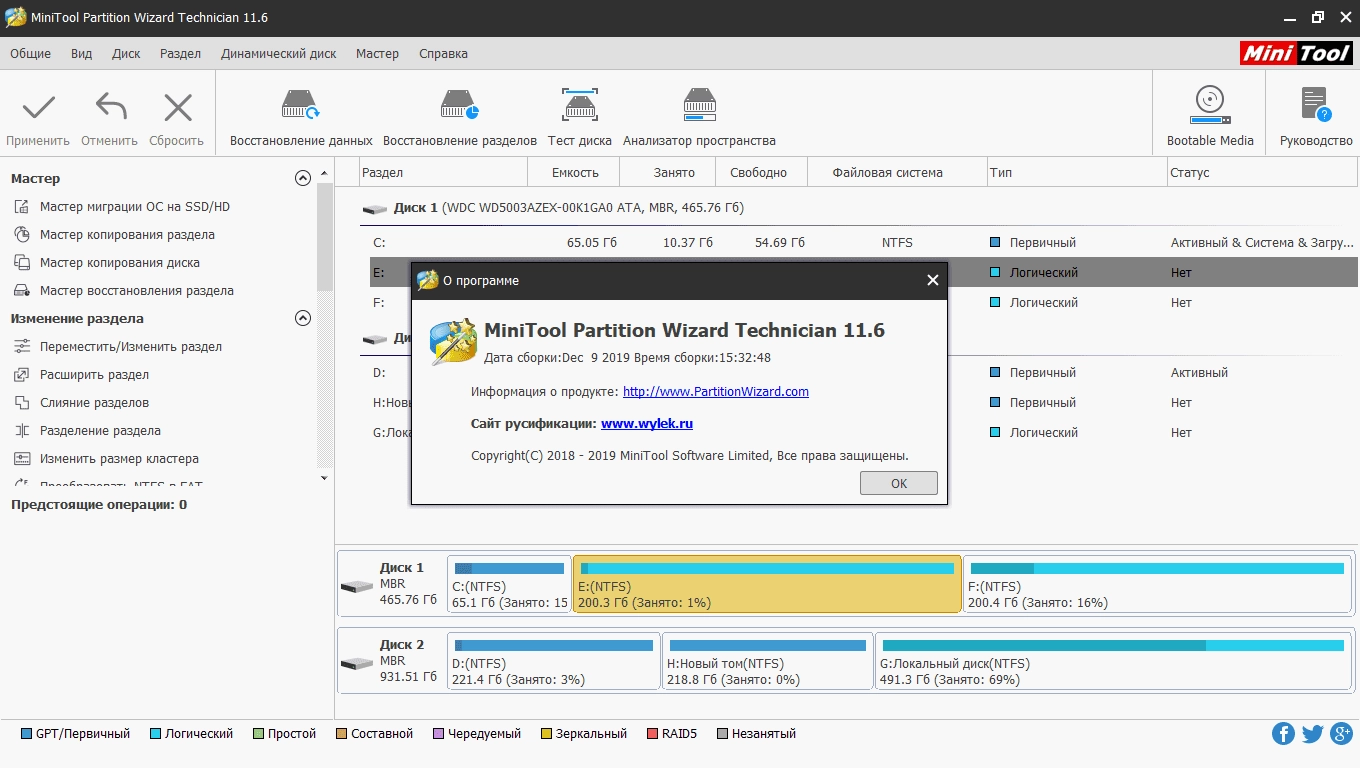This screenshot has width=1360, height=768.
Task: Sort by the Статус column header
Action: (1261, 172)
